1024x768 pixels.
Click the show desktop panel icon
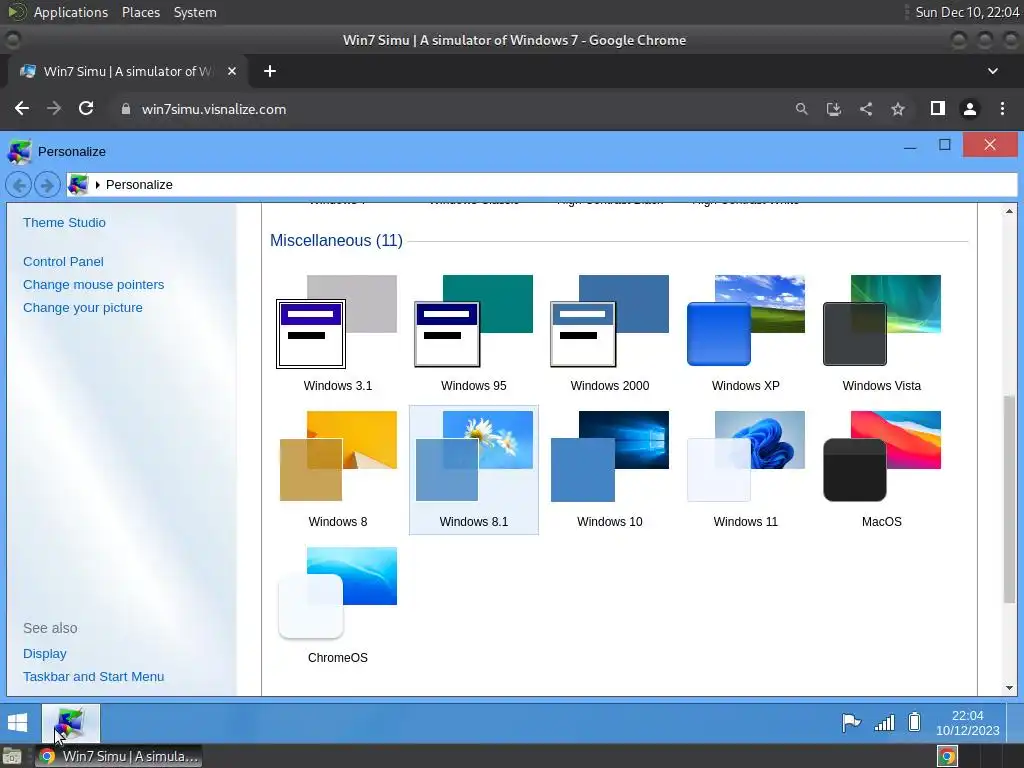(x=12, y=757)
